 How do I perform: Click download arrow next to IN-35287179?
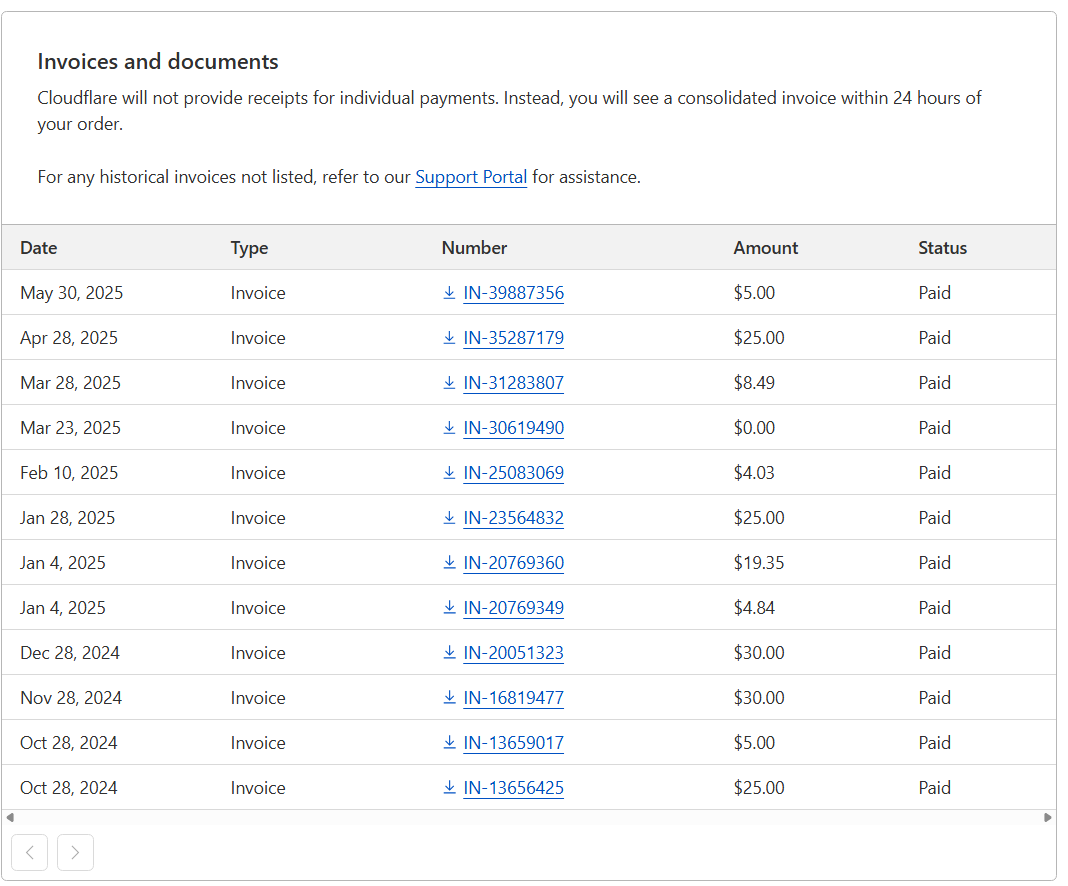[x=449, y=338]
